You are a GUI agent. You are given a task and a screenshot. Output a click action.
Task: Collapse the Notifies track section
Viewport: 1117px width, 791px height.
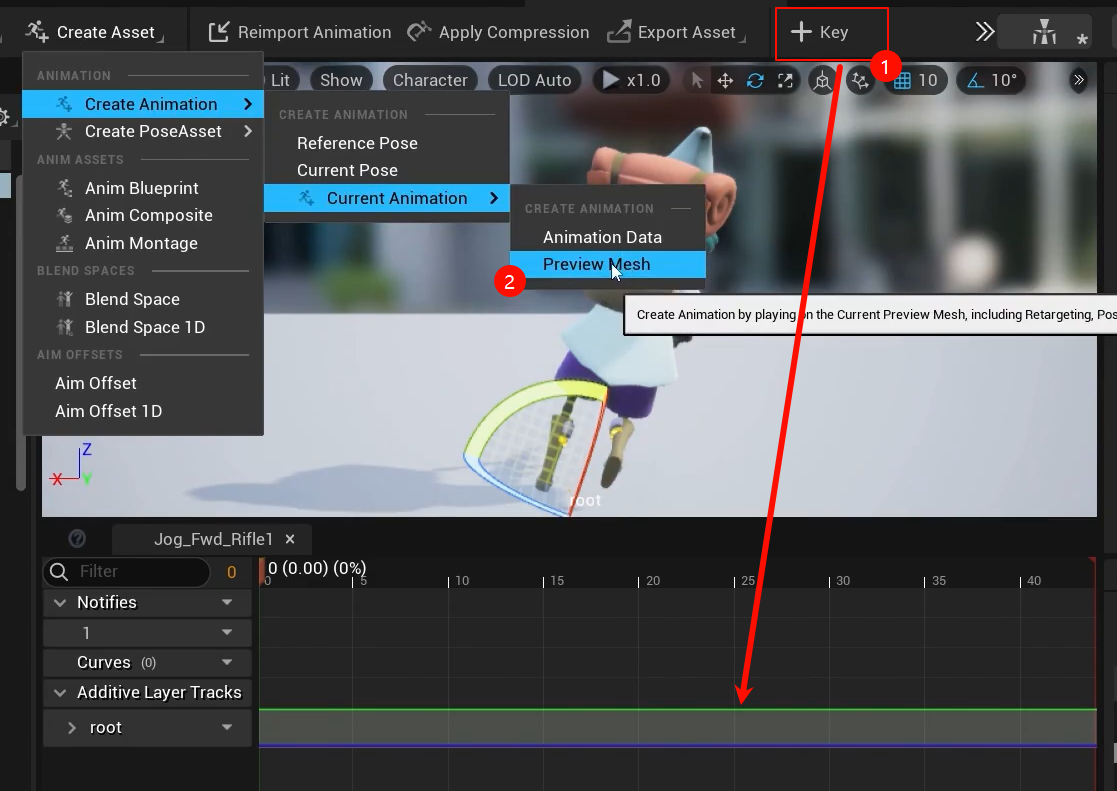pyautogui.click(x=61, y=603)
